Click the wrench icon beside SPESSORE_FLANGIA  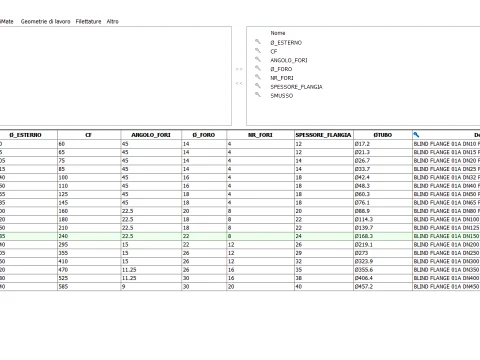[258, 86]
